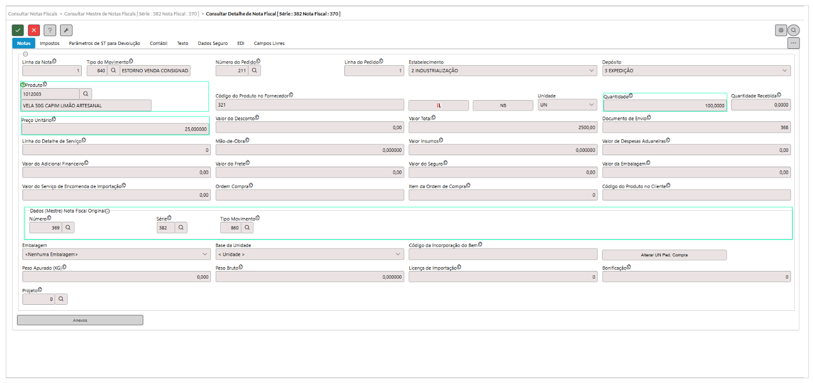This screenshot has width=813, height=383.
Task: Click the green eye icon beside Produto label
Action: (x=22, y=84)
